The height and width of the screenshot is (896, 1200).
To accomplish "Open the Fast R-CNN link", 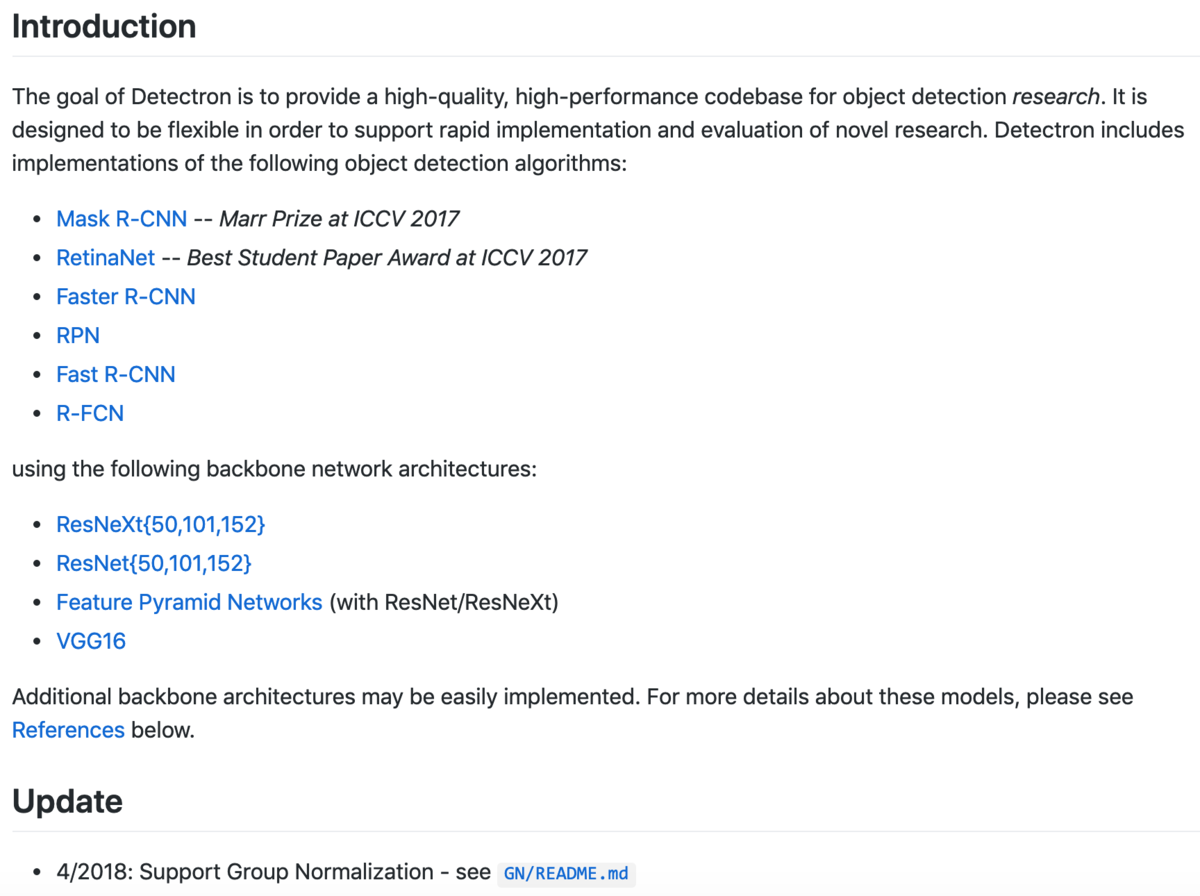I will pyautogui.click(x=116, y=374).
